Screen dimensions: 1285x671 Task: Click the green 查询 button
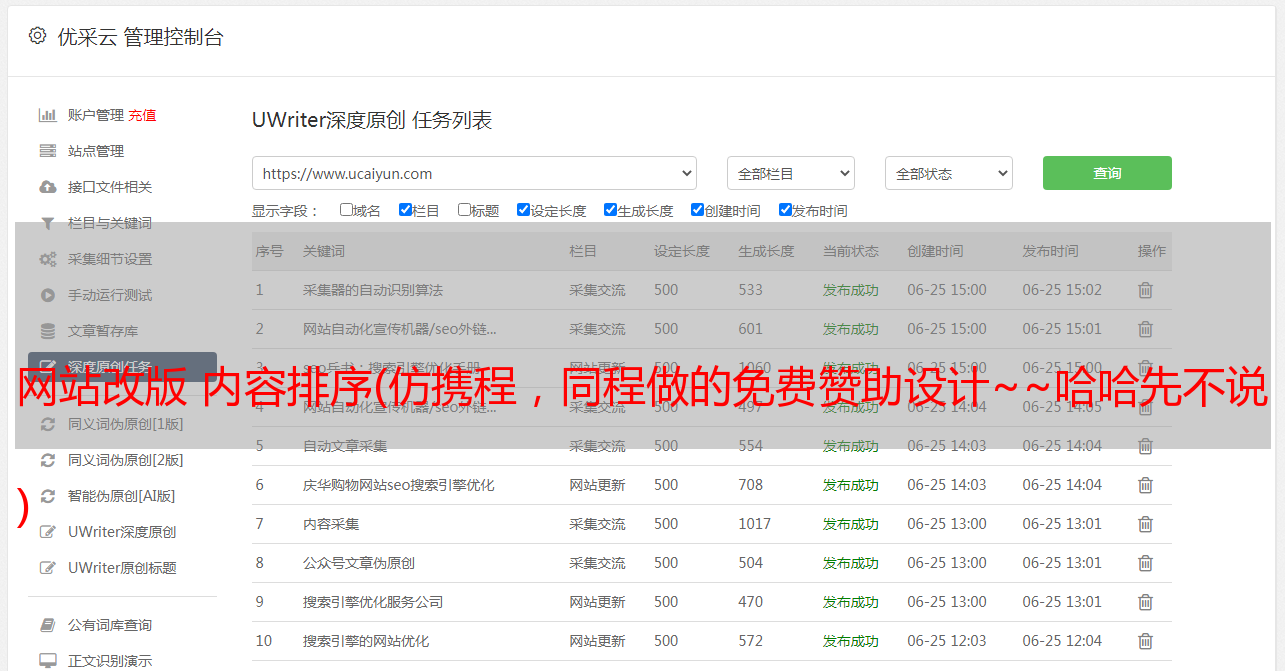tap(1107, 173)
